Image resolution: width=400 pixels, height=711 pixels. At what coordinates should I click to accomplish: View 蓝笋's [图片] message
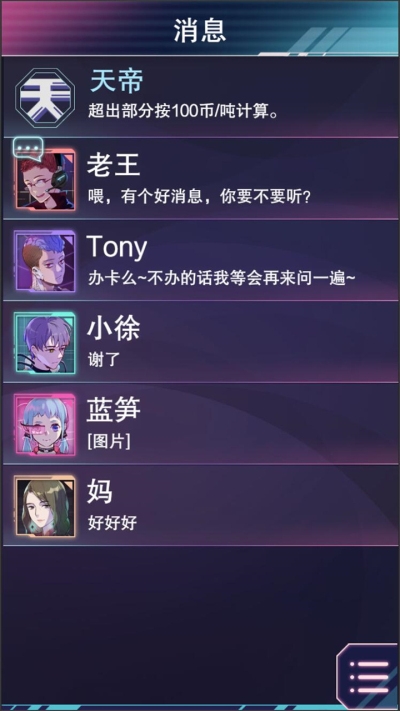109,442
